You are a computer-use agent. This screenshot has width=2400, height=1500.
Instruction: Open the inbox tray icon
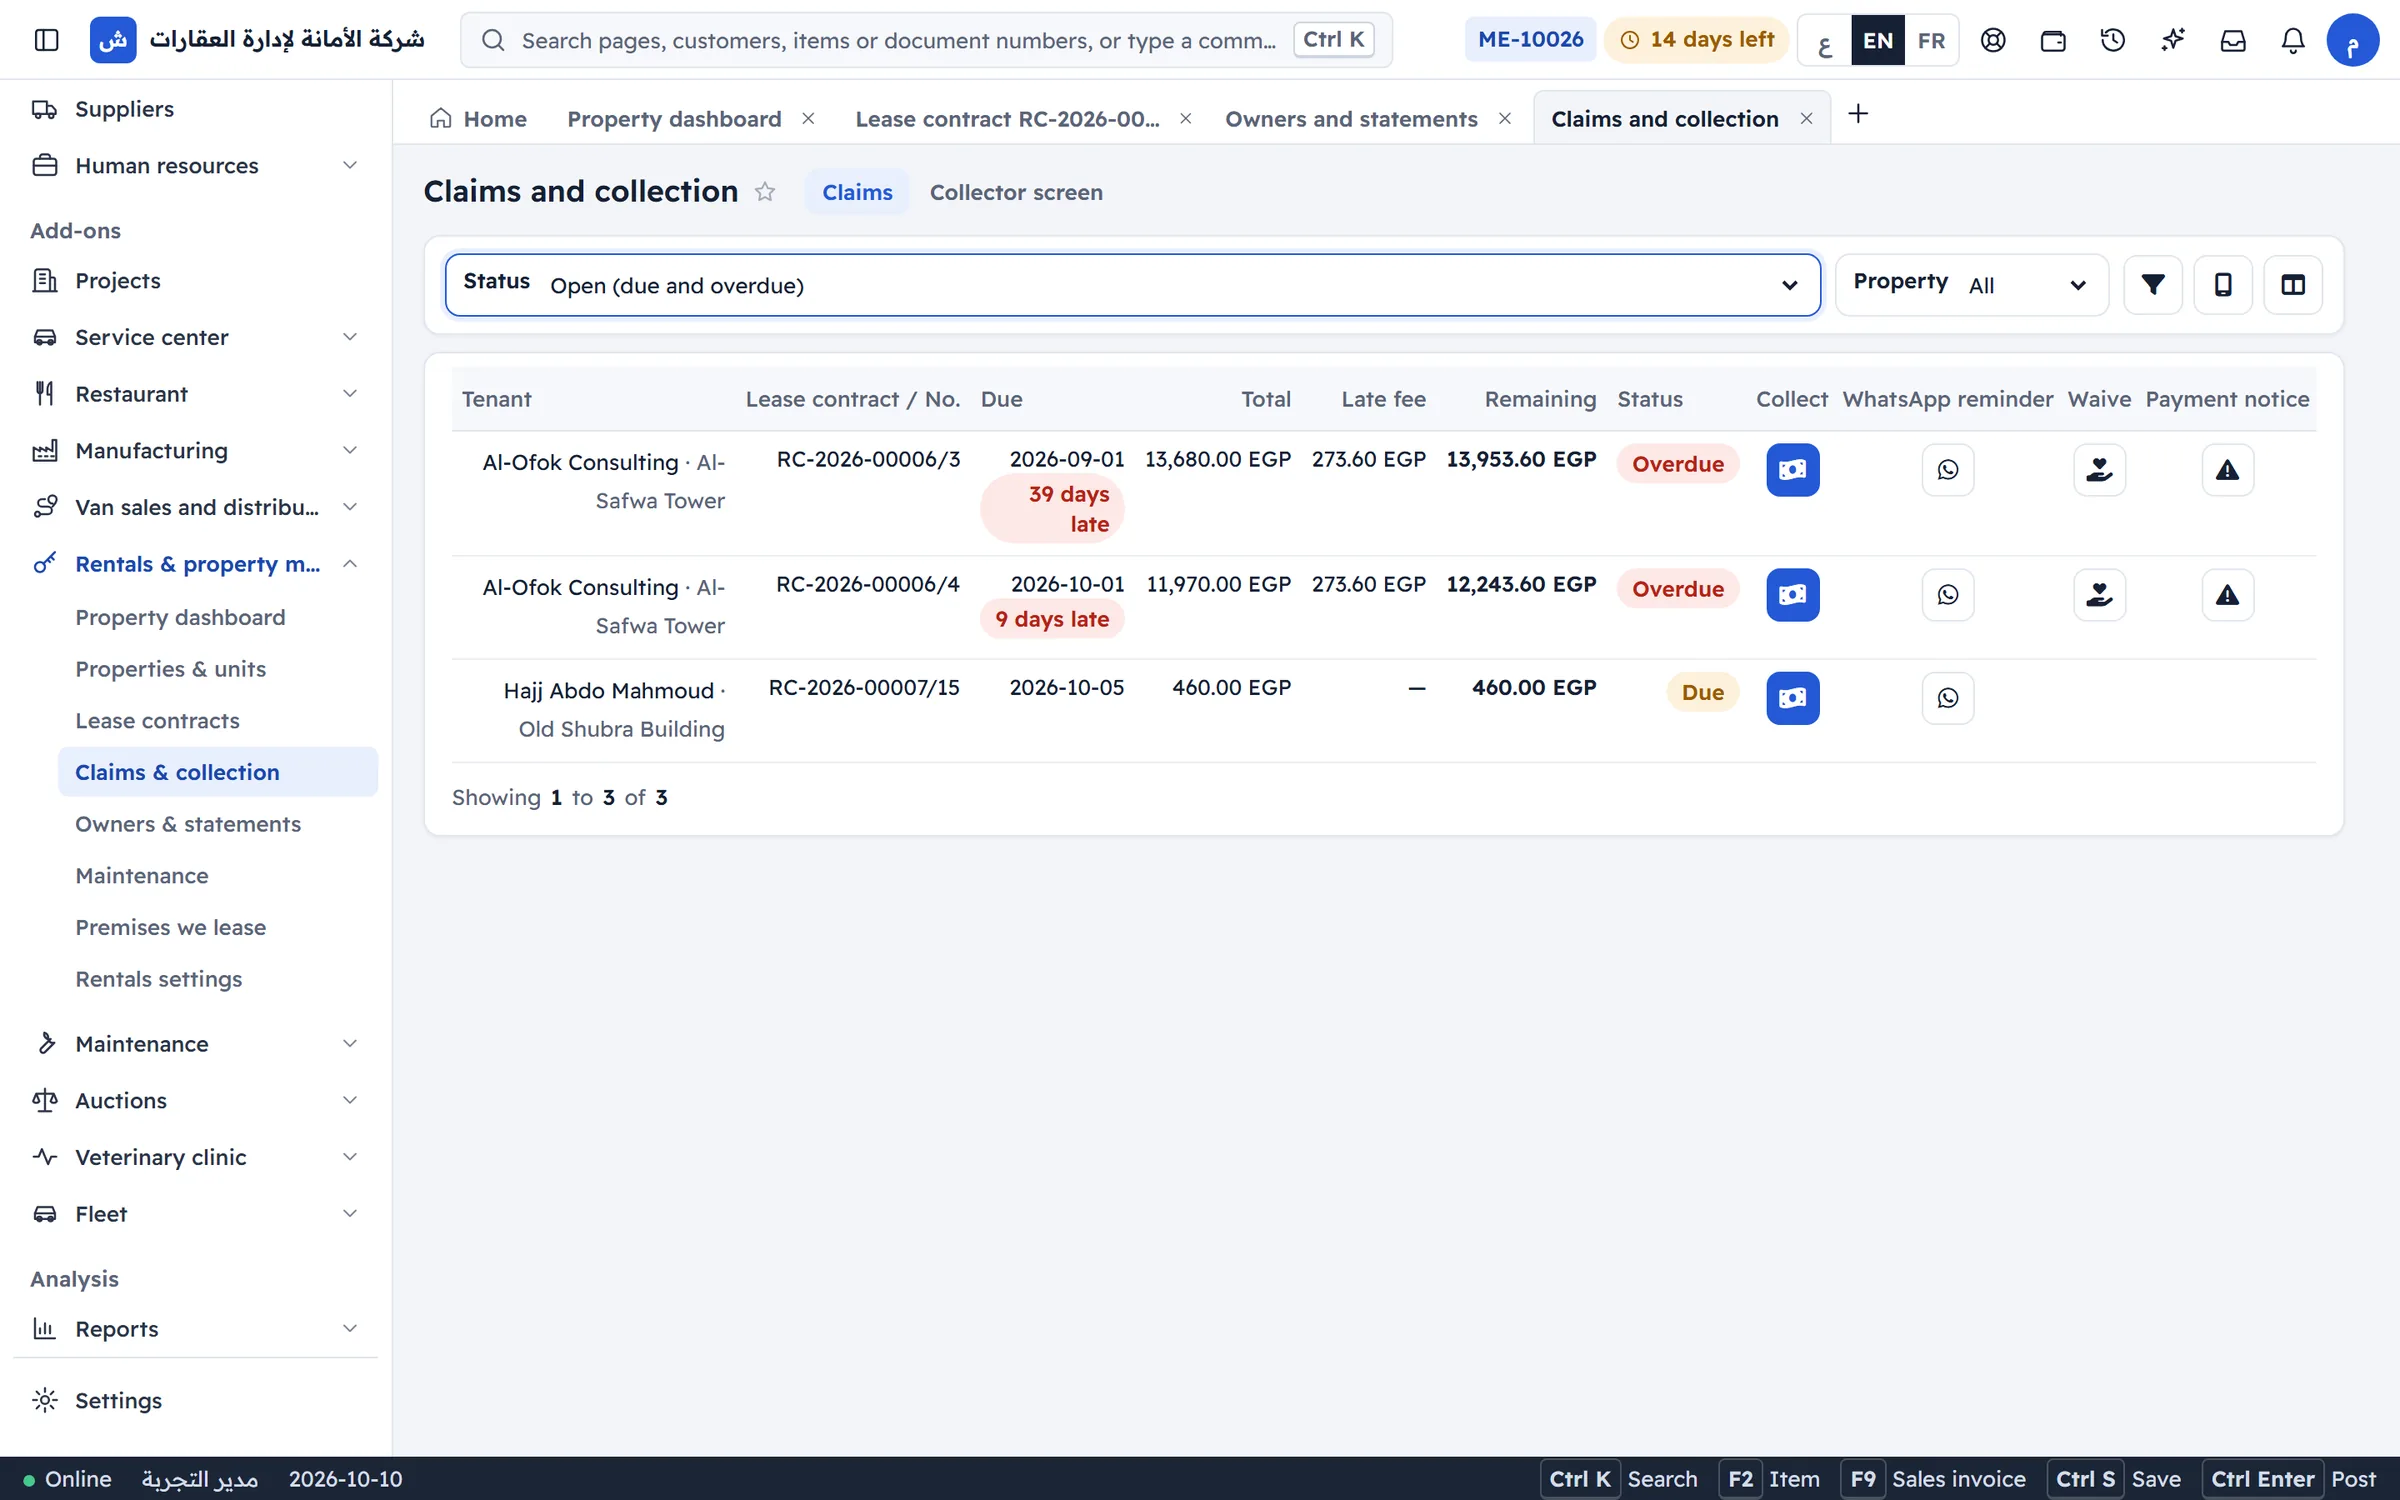(2232, 40)
